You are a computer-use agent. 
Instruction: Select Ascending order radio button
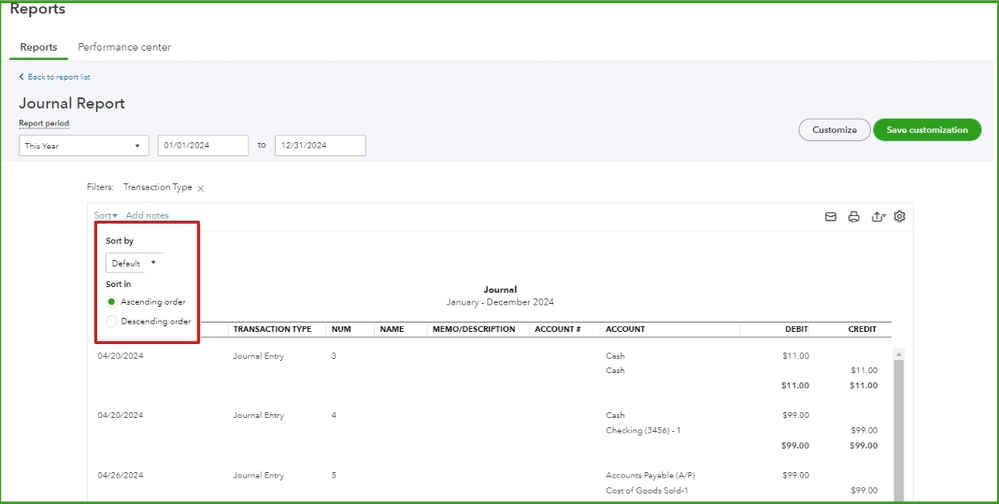tap(112, 302)
